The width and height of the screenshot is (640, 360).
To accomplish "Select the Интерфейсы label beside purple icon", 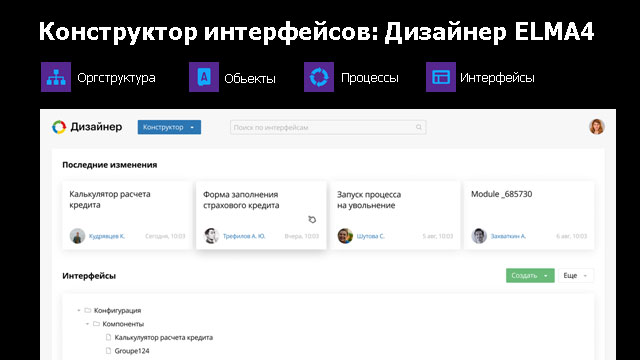I will tap(497, 78).
